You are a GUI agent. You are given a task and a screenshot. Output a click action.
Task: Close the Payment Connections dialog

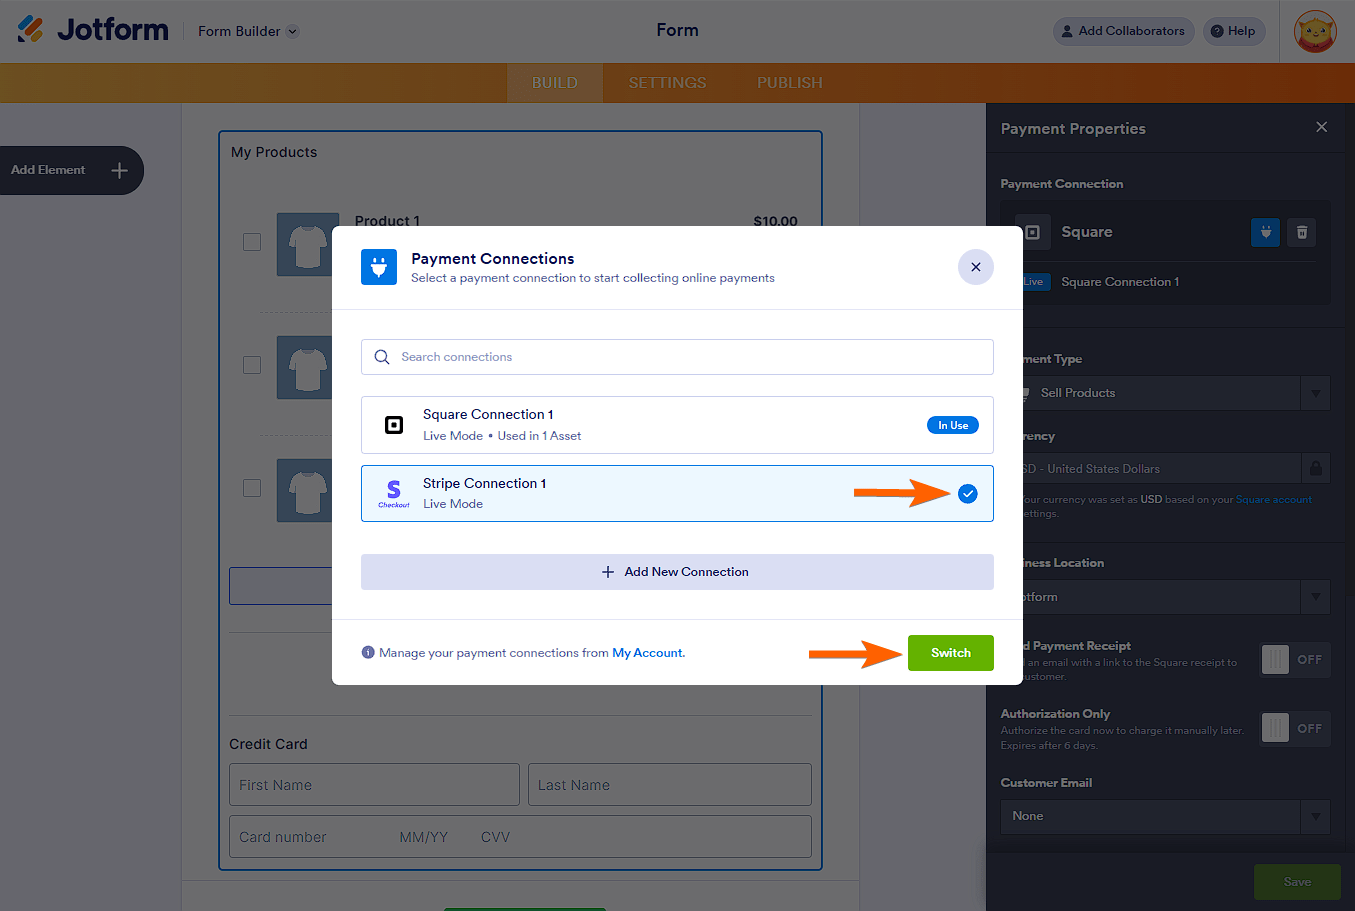[976, 267]
